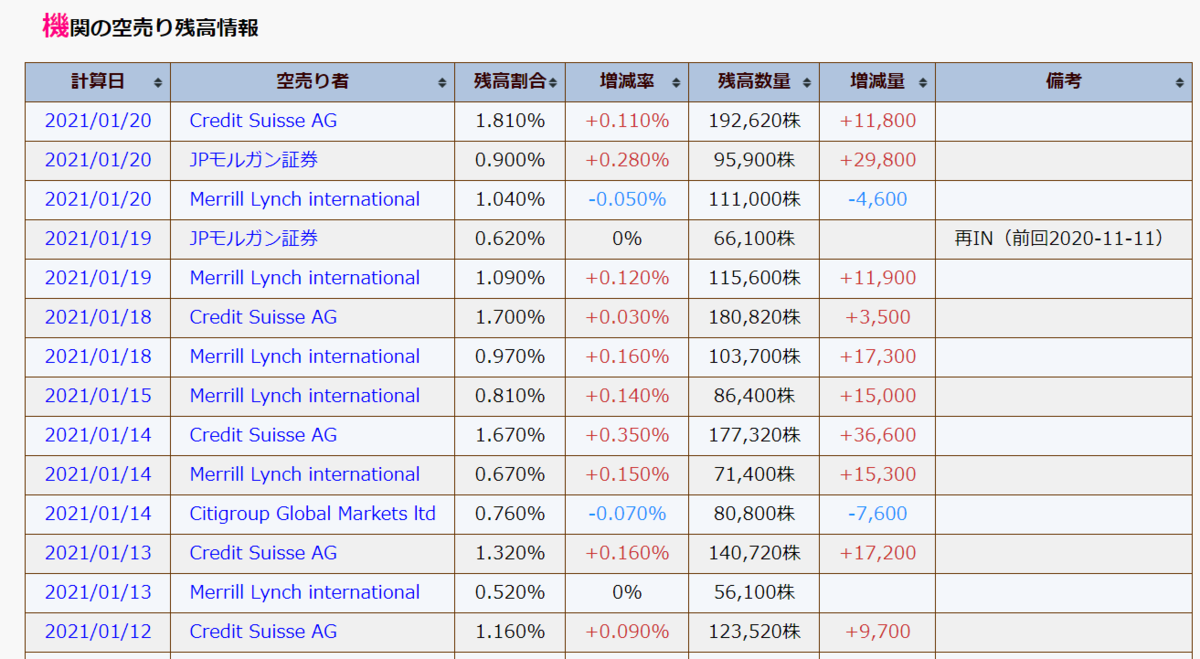Select the 86,400株 balance cell

pyautogui.click(x=754, y=396)
